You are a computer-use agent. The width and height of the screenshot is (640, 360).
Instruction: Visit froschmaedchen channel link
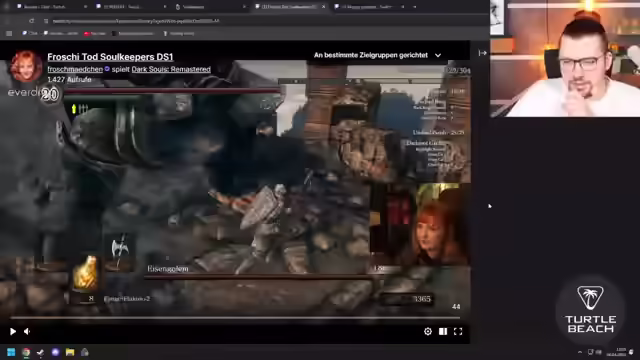tap(75, 69)
